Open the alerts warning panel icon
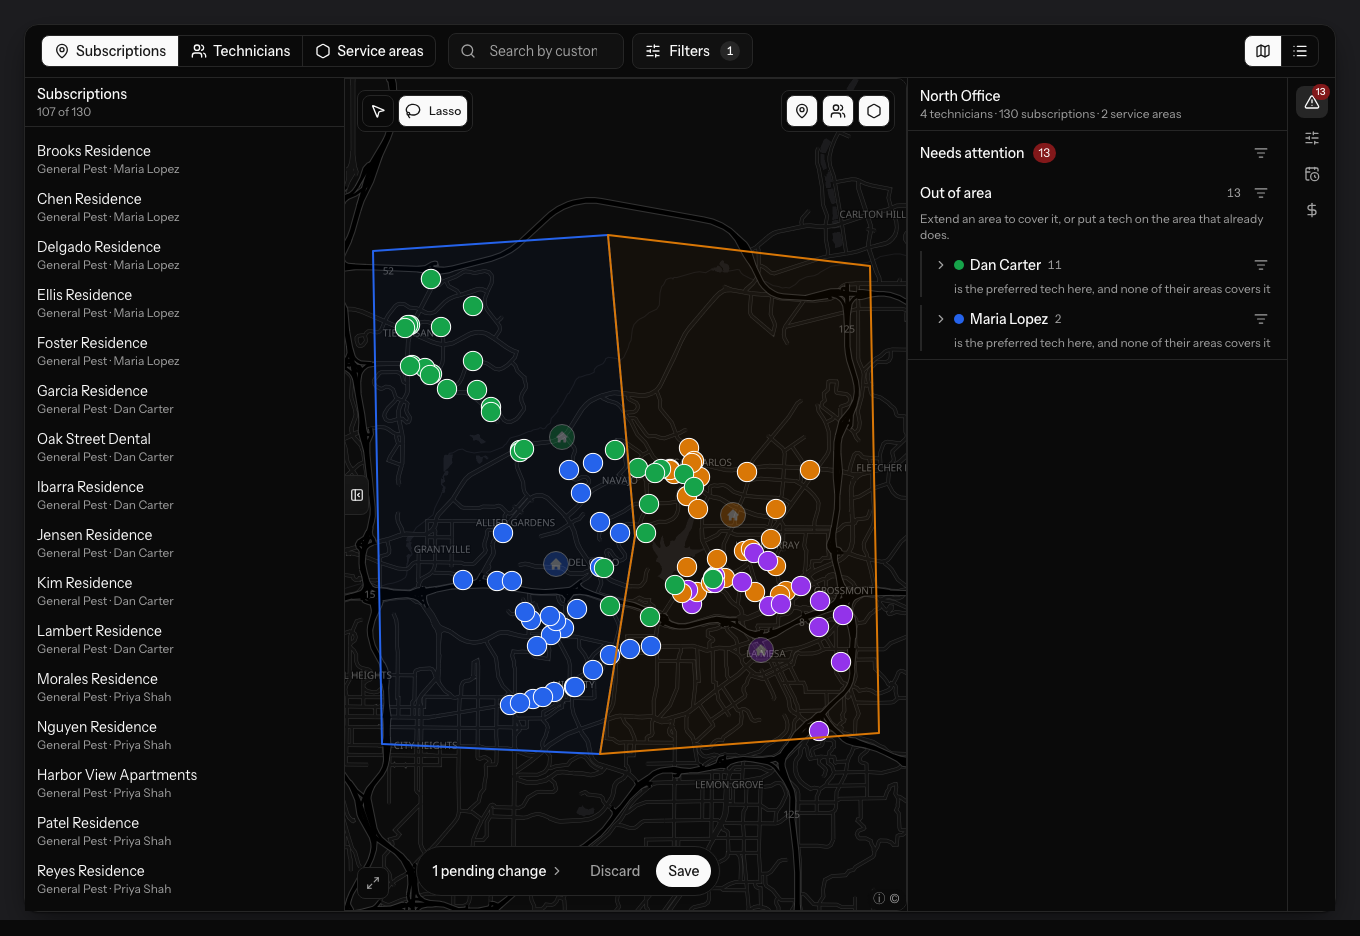 pyautogui.click(x=1312, y=102)
